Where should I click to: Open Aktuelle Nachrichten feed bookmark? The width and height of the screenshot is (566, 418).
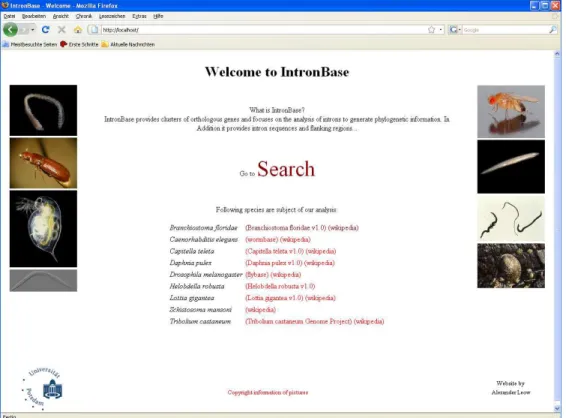pos(129,44)
